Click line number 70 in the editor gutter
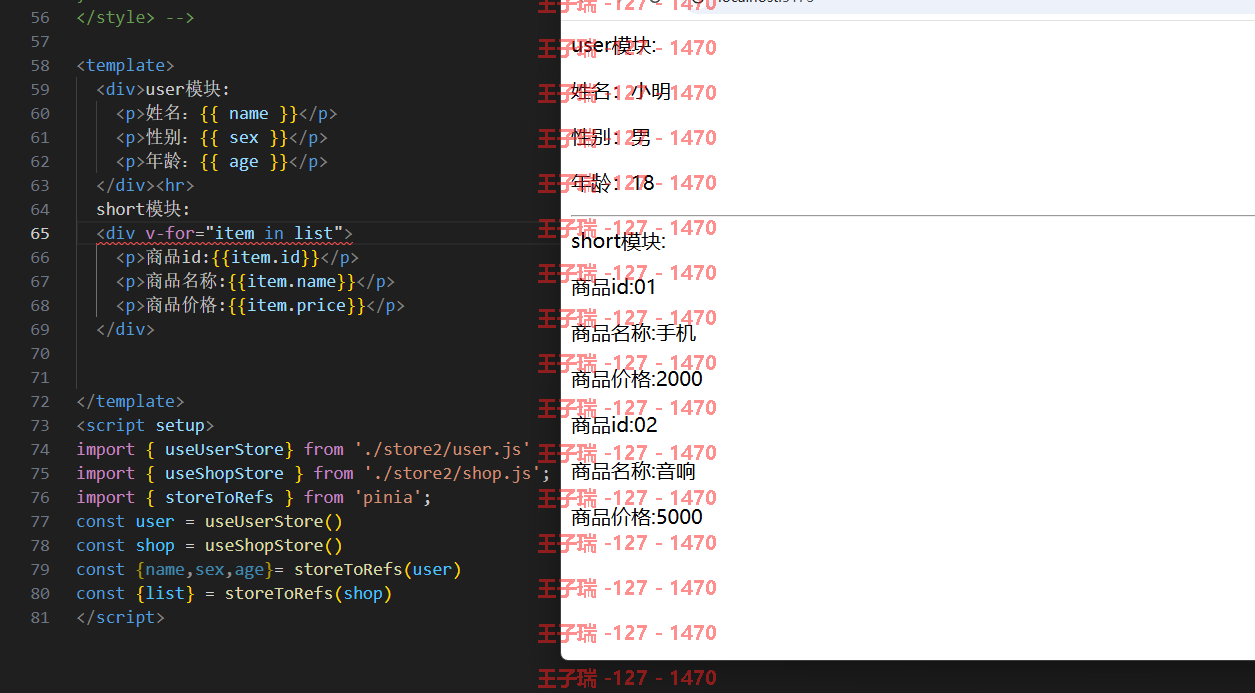The height and width of the screenshot is (693, 1255). pyautogui.click(x=40, y=353)
